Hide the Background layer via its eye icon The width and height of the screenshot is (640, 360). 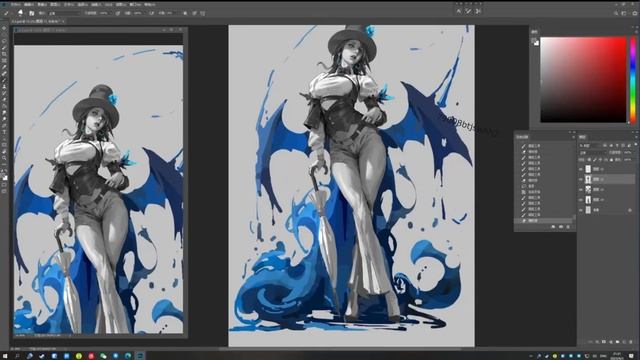tap(581, 210)
